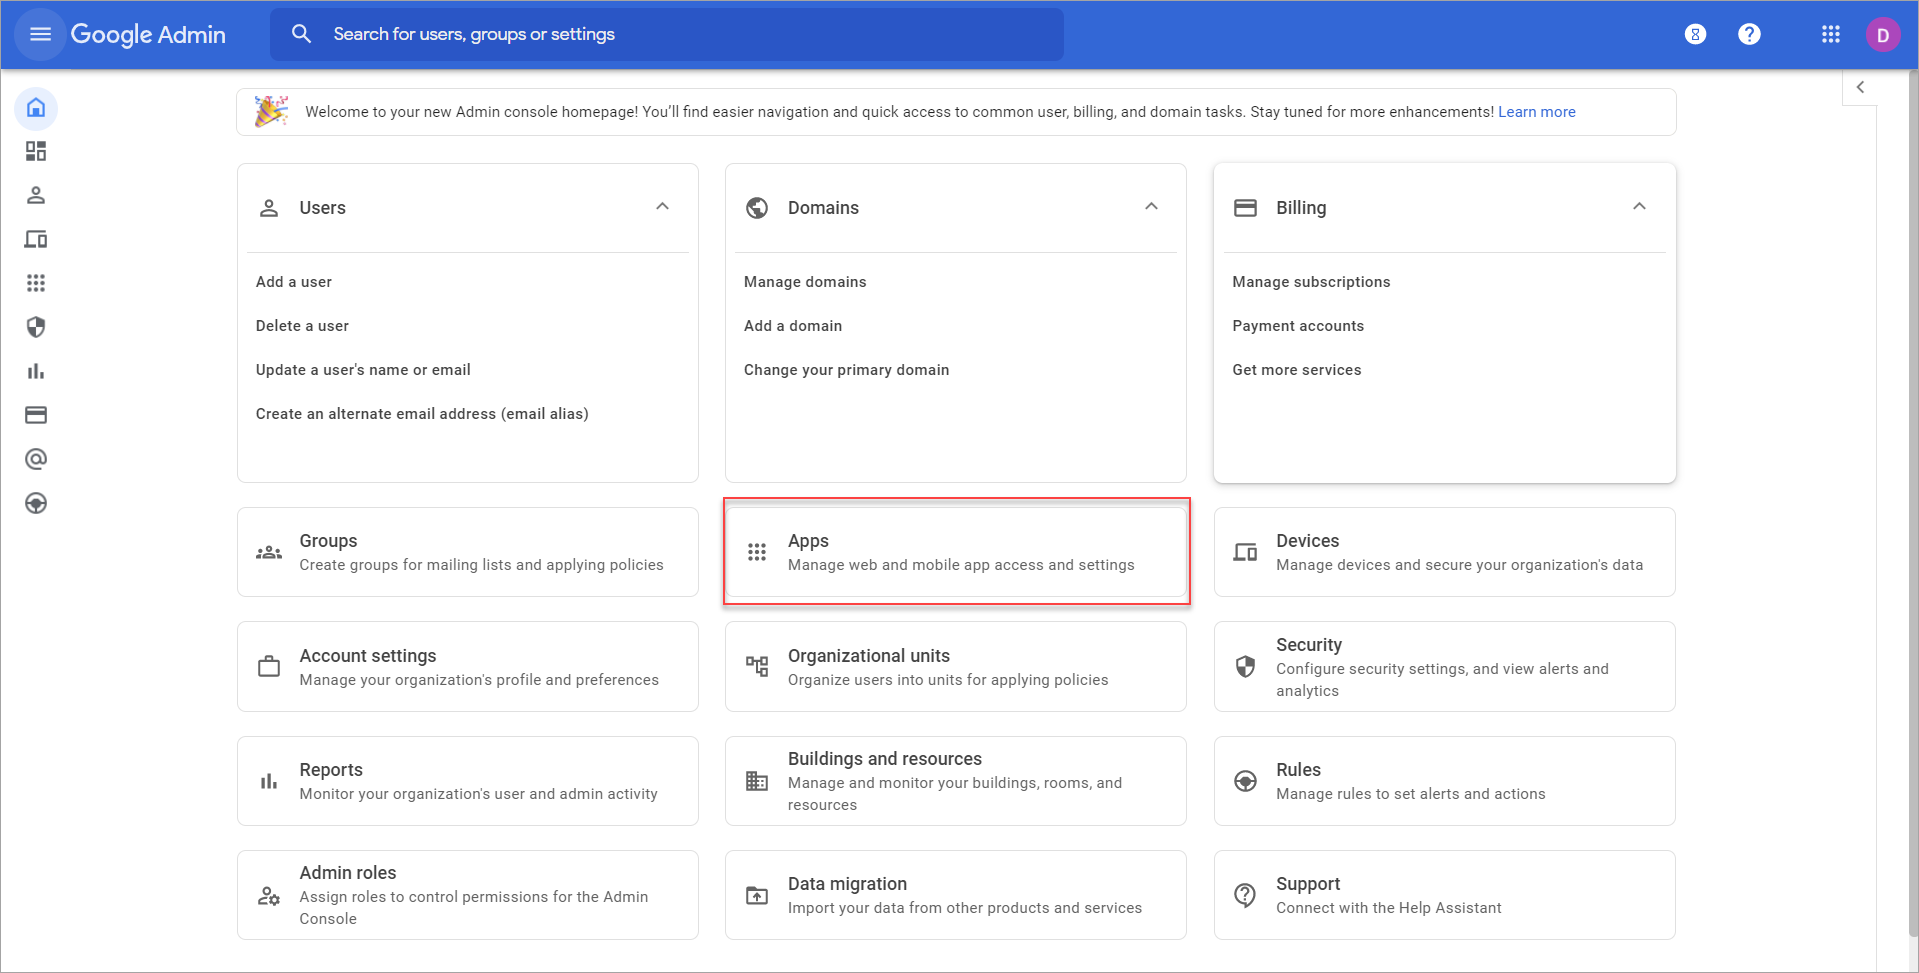Viewport: 1919px width, 973px height.
Task: Click the search users, groups or settings field
Action: click(666, 34)
